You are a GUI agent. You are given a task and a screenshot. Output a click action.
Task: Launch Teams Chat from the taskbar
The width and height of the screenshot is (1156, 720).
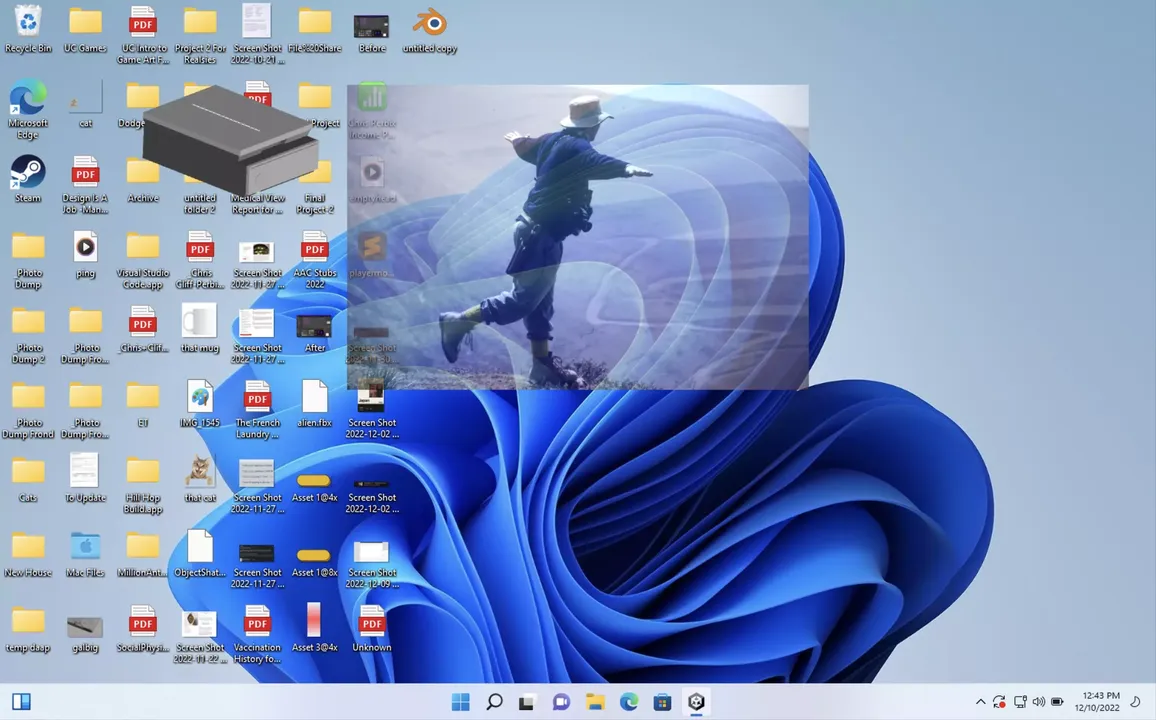[561, 702]
